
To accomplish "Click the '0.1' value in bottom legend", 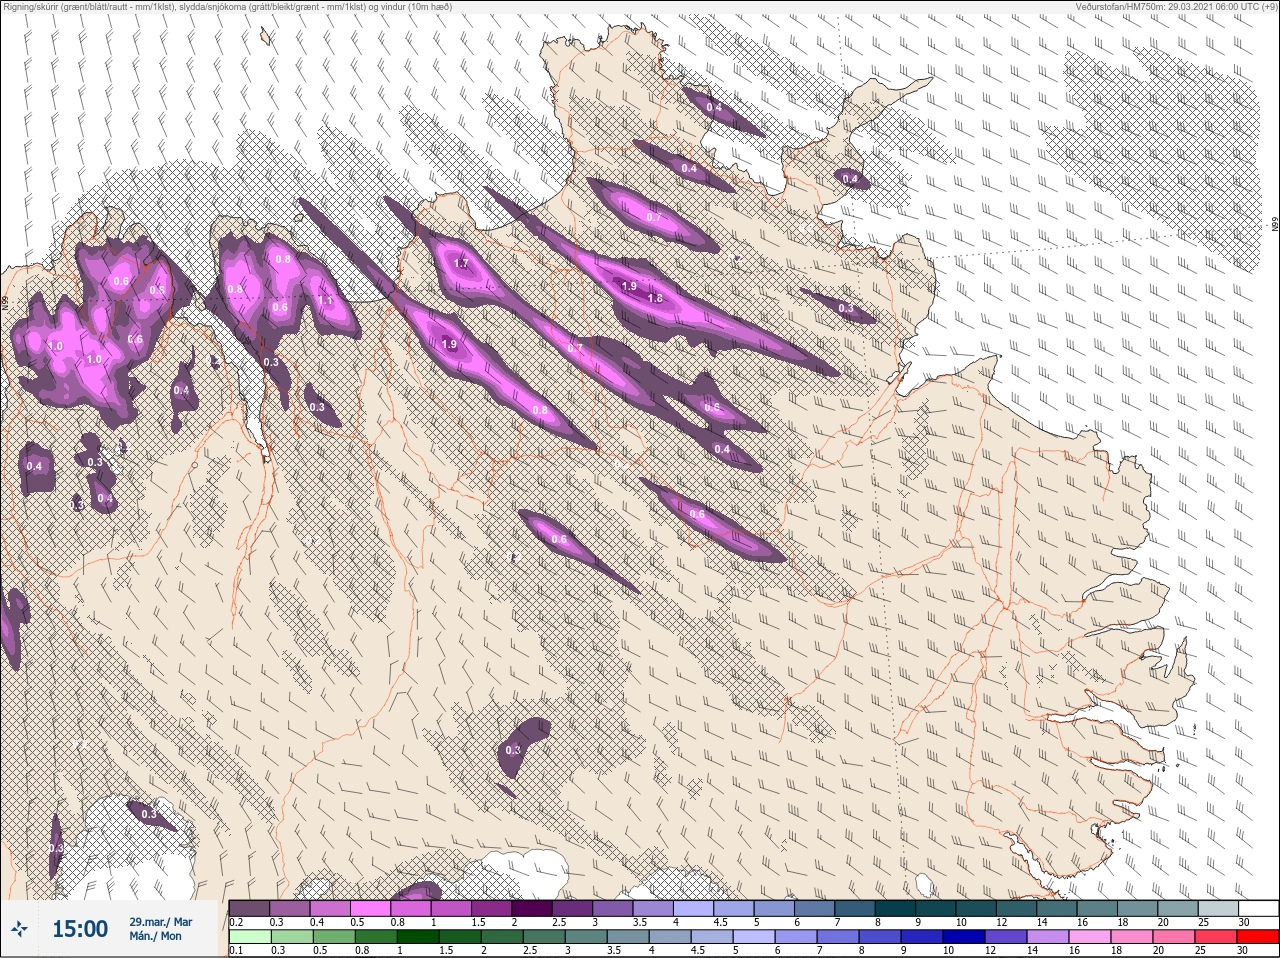I will pyautogui.click(x=236, y=950).
